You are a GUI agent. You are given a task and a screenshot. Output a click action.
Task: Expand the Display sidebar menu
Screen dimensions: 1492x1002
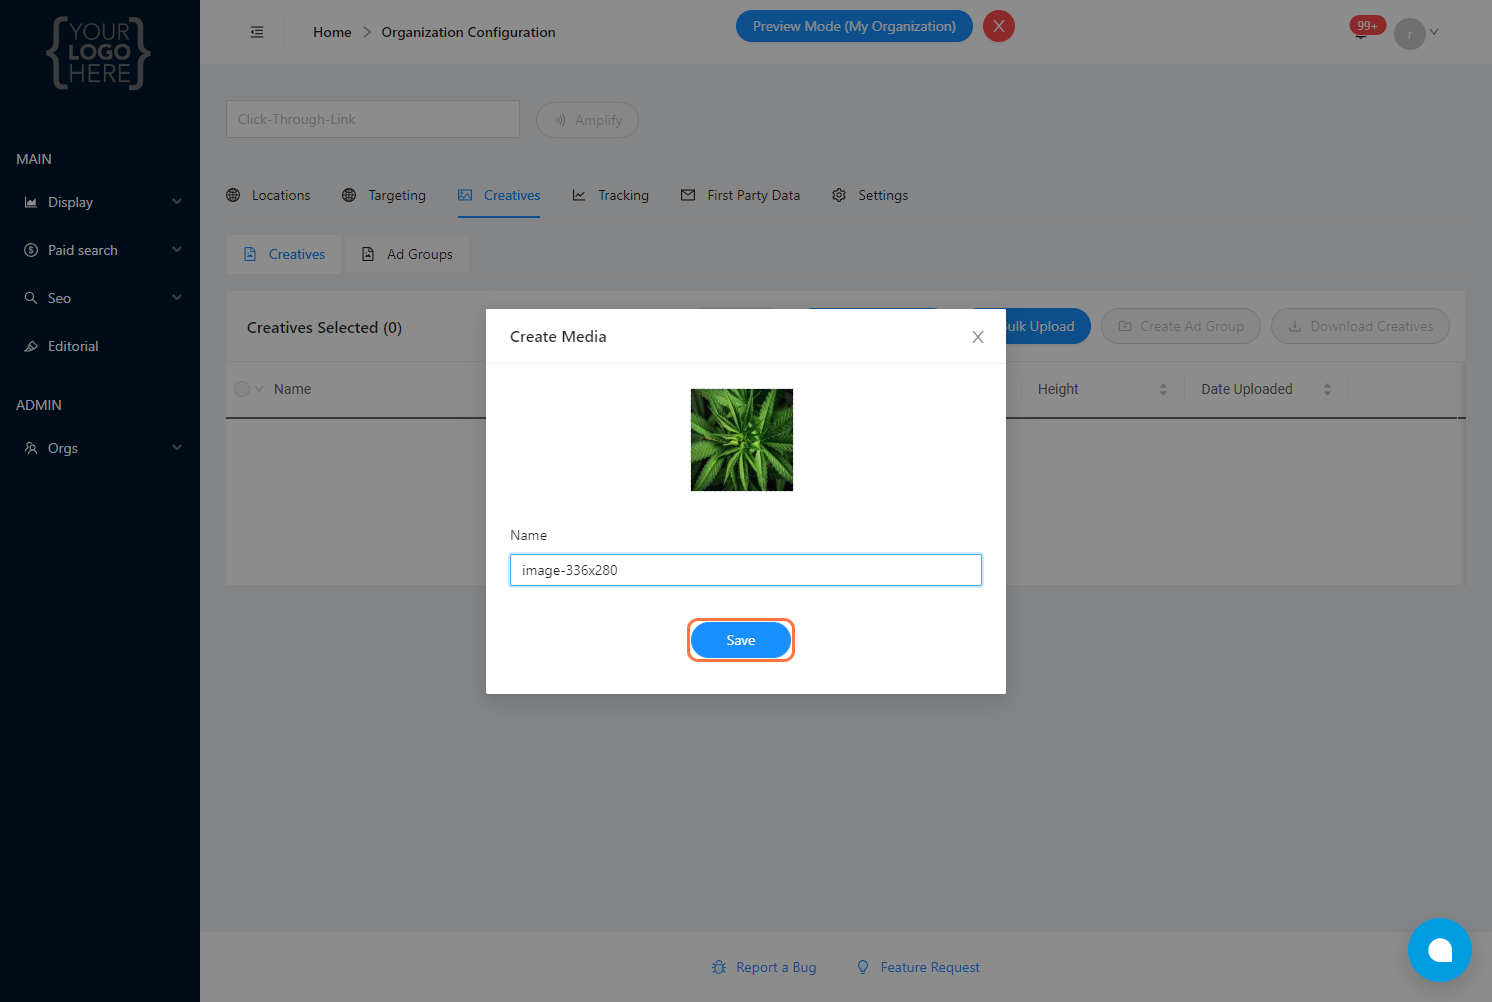tap(100, 202)
